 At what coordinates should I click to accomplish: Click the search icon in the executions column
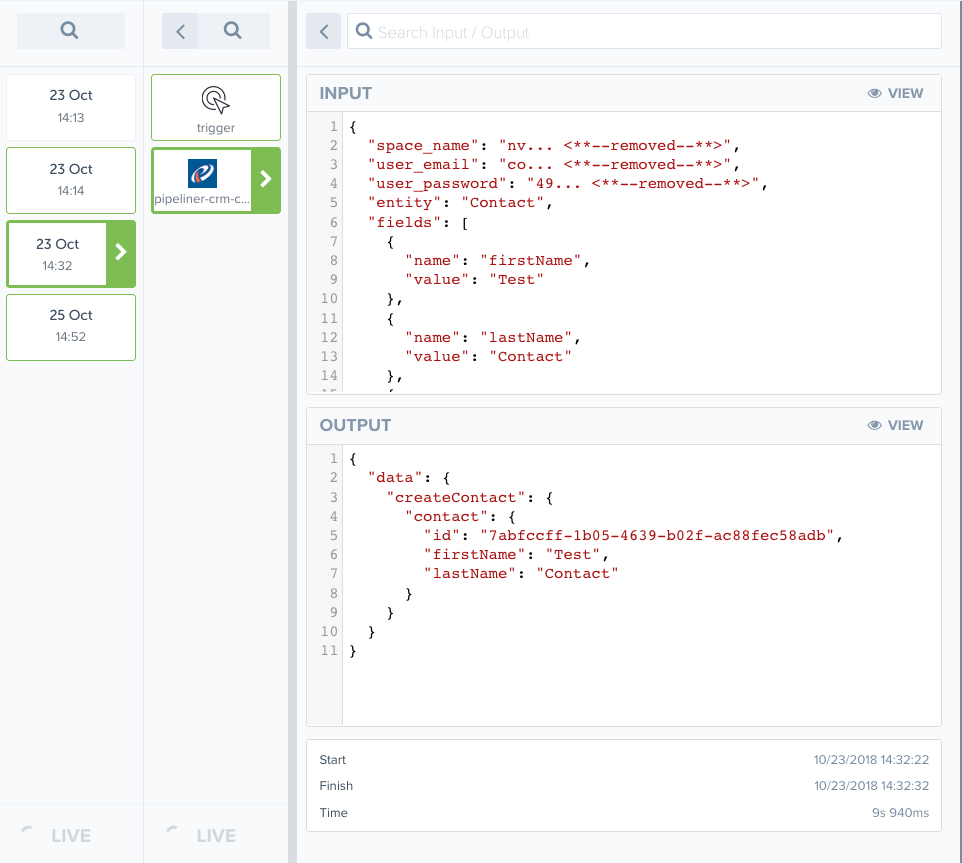[70, 30]
